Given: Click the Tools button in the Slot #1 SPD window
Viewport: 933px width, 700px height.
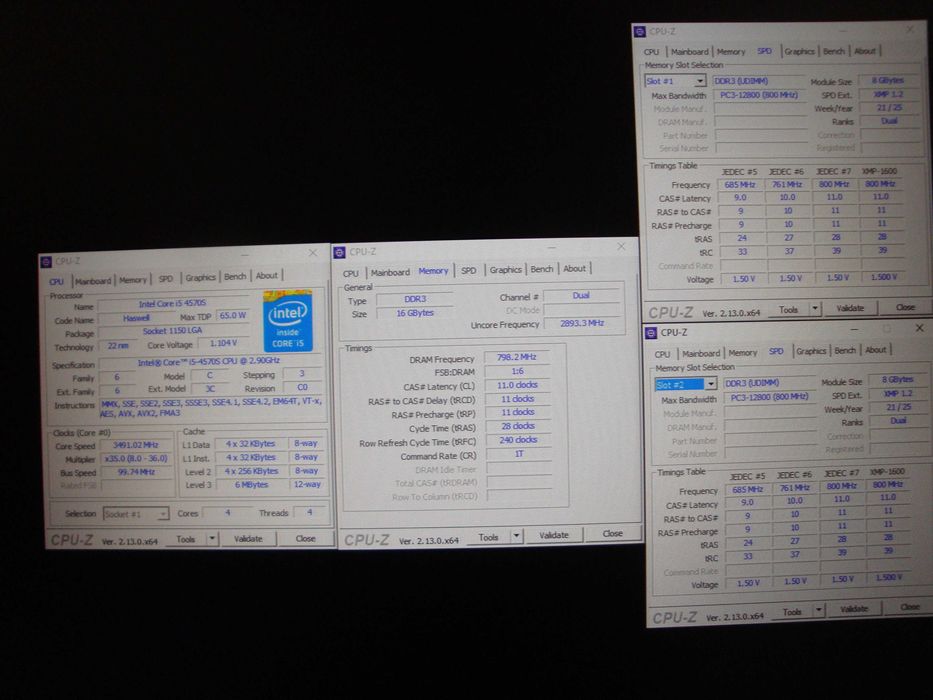Looking at the screenshot, I should (788, 309).
